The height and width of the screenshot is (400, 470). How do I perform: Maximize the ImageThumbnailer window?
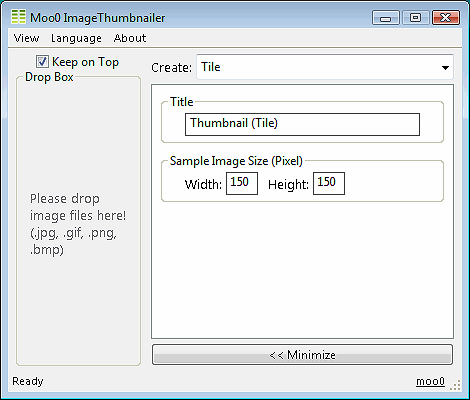415,18
